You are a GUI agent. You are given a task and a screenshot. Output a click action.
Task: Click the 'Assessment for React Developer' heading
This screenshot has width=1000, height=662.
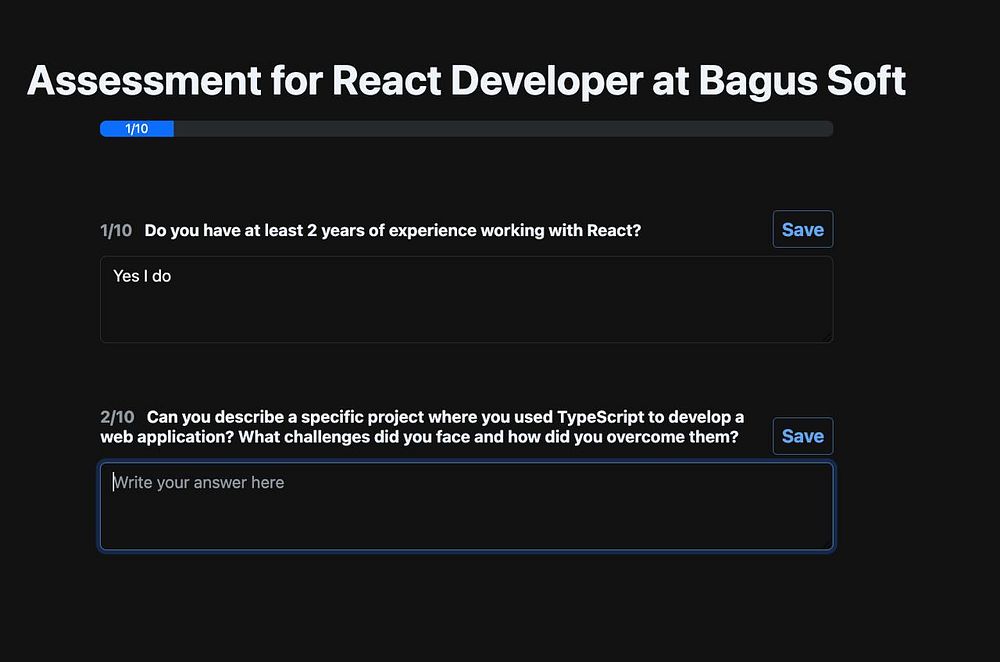pos(340,80)
